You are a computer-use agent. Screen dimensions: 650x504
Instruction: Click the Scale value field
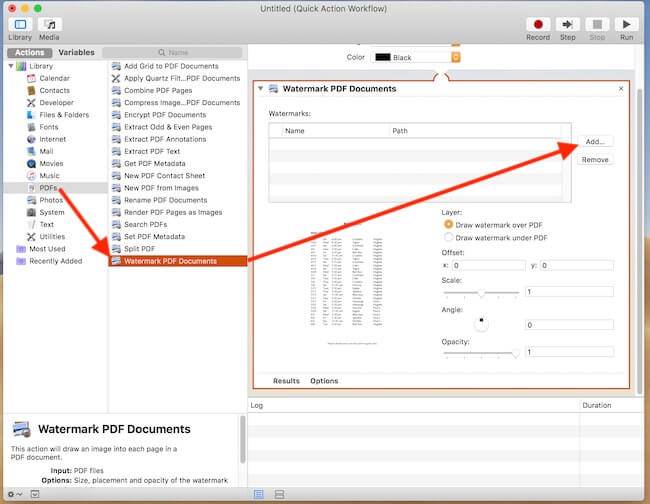pos(569,292)
